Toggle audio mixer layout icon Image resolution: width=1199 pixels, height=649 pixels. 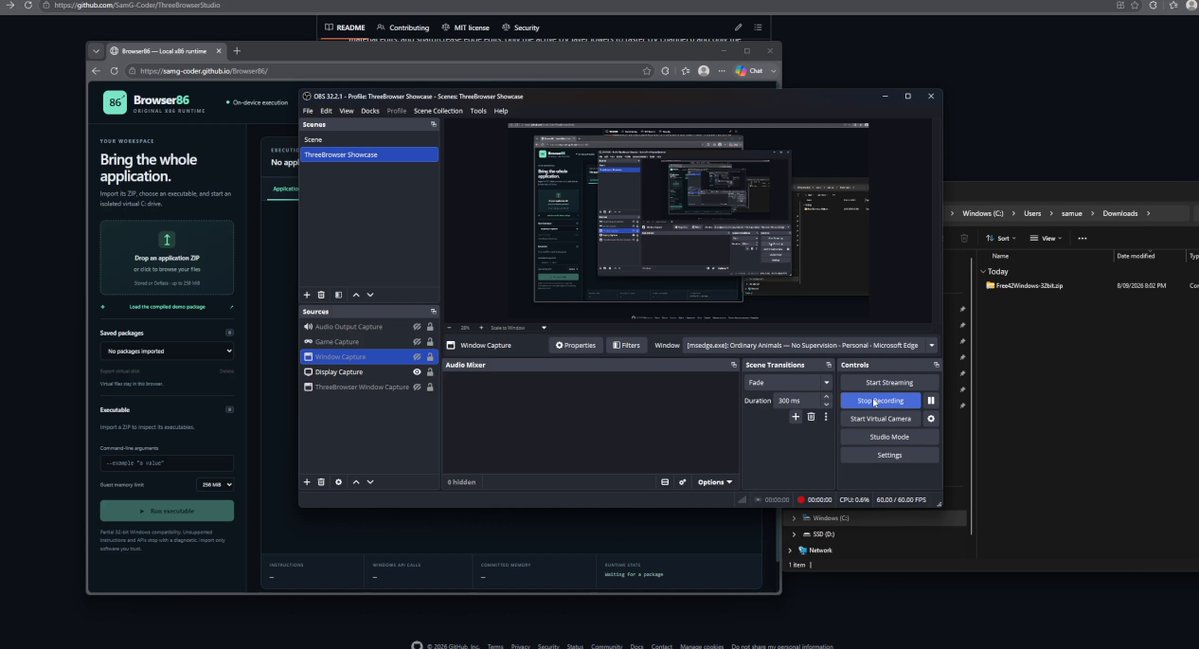[664, 482]
